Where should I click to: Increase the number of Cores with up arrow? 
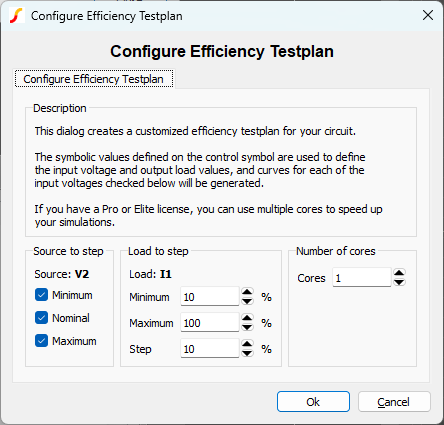click(399, 273)
